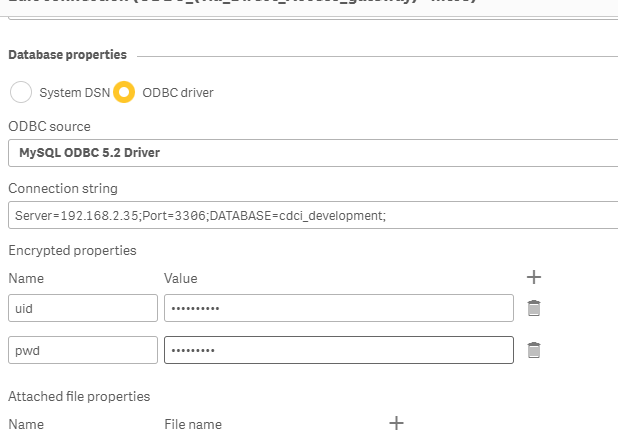The width and height of the screenshot is (618, 437).
Task: Add a new encrypted property row
Action: click(x=534, y=277)
